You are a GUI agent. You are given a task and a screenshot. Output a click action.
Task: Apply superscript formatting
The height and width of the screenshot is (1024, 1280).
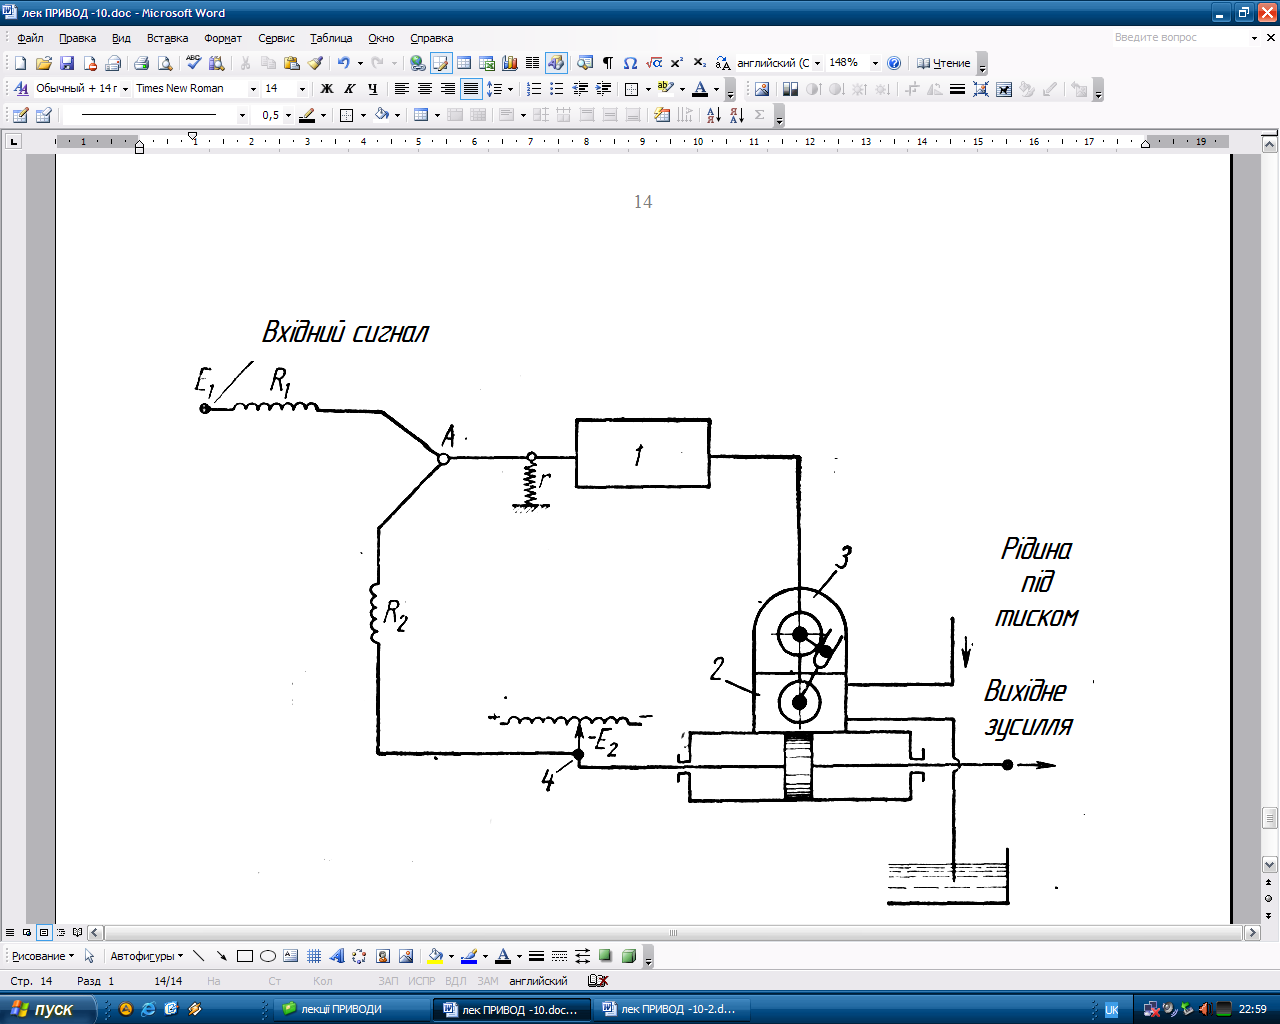tap(677, 63)
